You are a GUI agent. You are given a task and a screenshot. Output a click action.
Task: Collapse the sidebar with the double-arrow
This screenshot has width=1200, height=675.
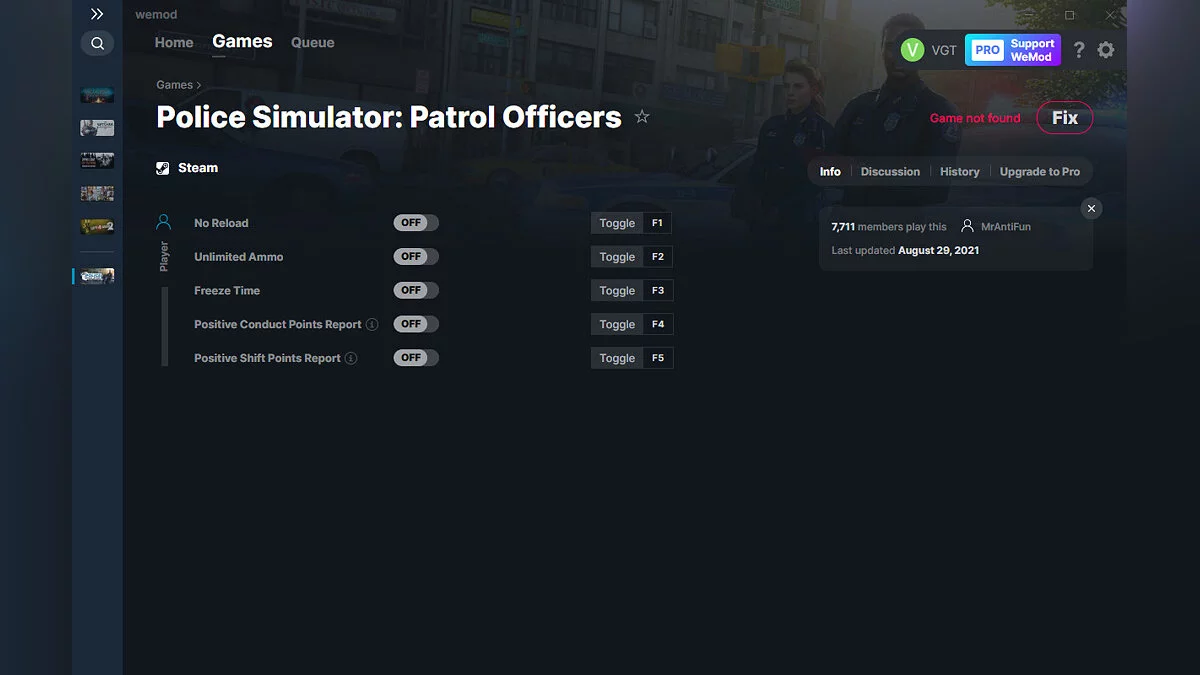(x=97, y=14)
